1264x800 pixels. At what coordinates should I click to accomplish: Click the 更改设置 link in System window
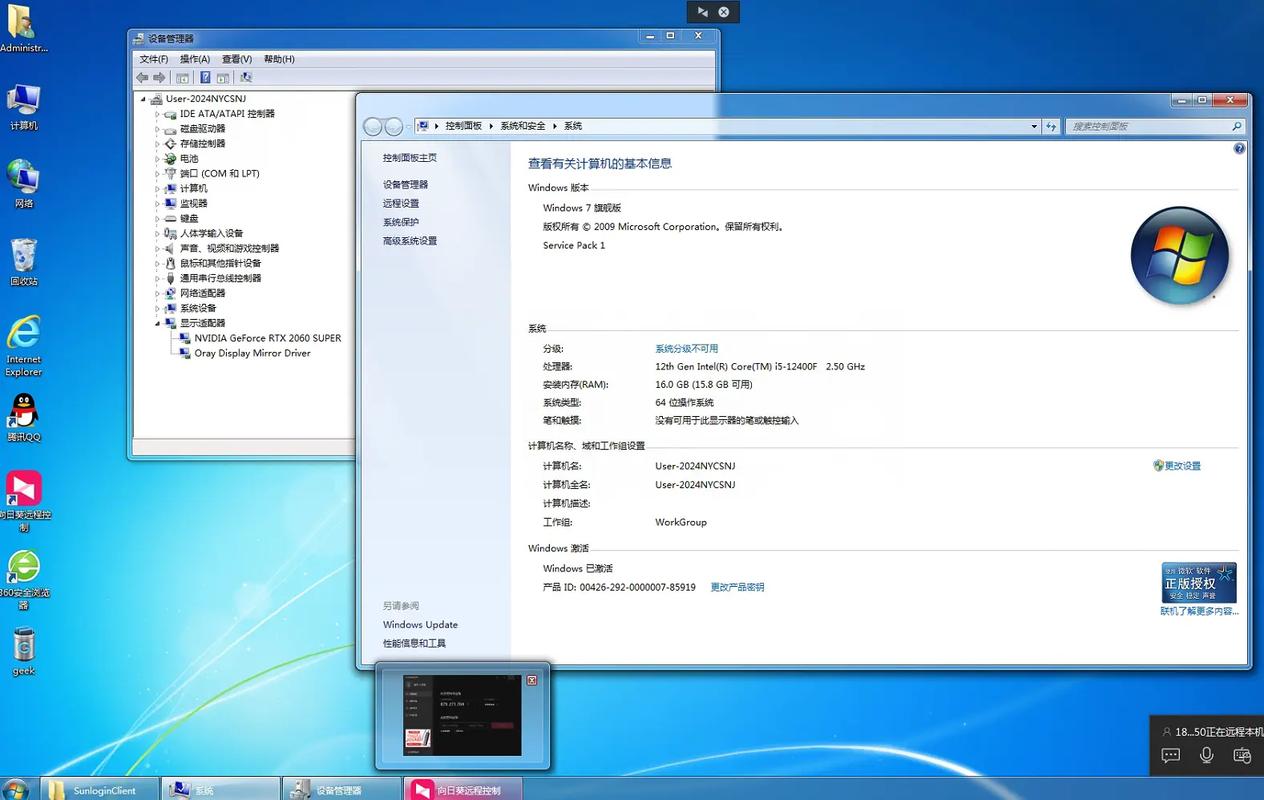click(1183, 465)
